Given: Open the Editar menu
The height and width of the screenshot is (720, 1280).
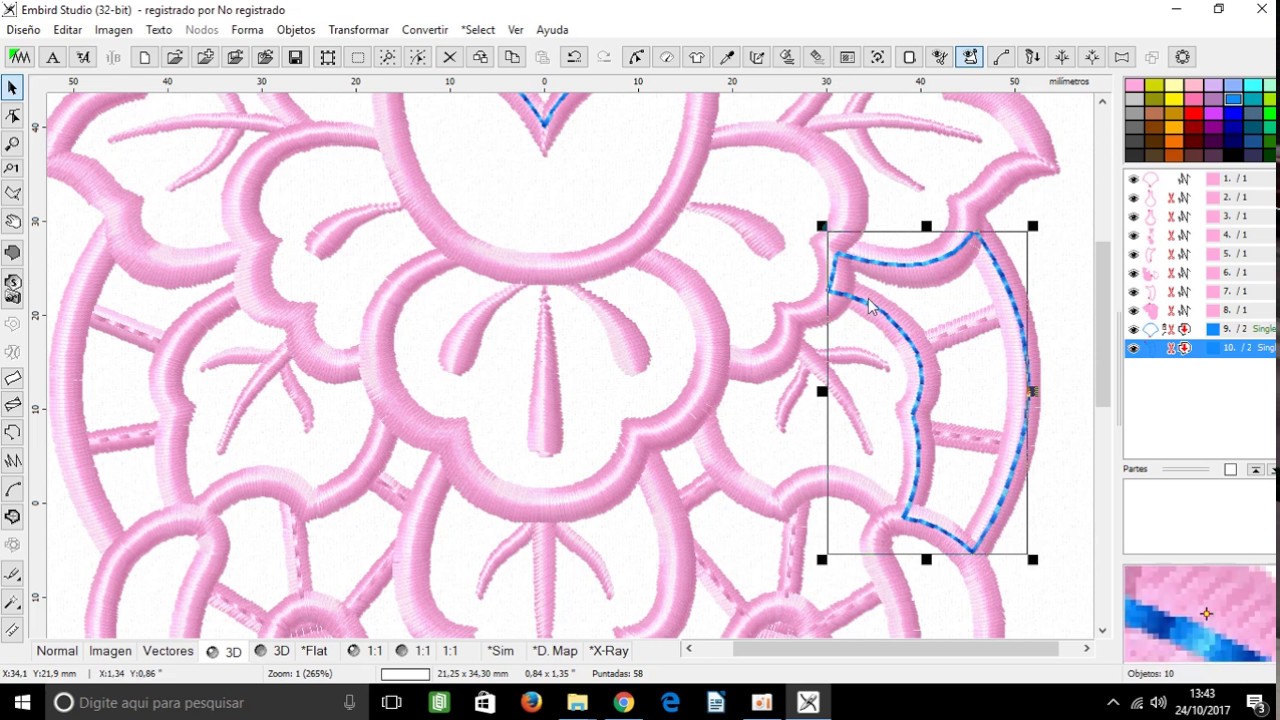Looking at the screenshot, I should pos(68,30).
